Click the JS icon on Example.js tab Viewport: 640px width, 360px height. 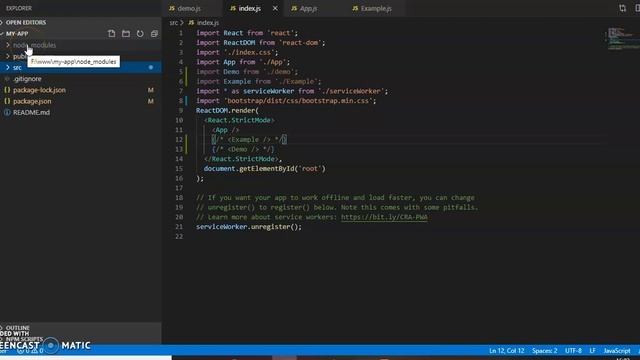[x=355, y=8]
